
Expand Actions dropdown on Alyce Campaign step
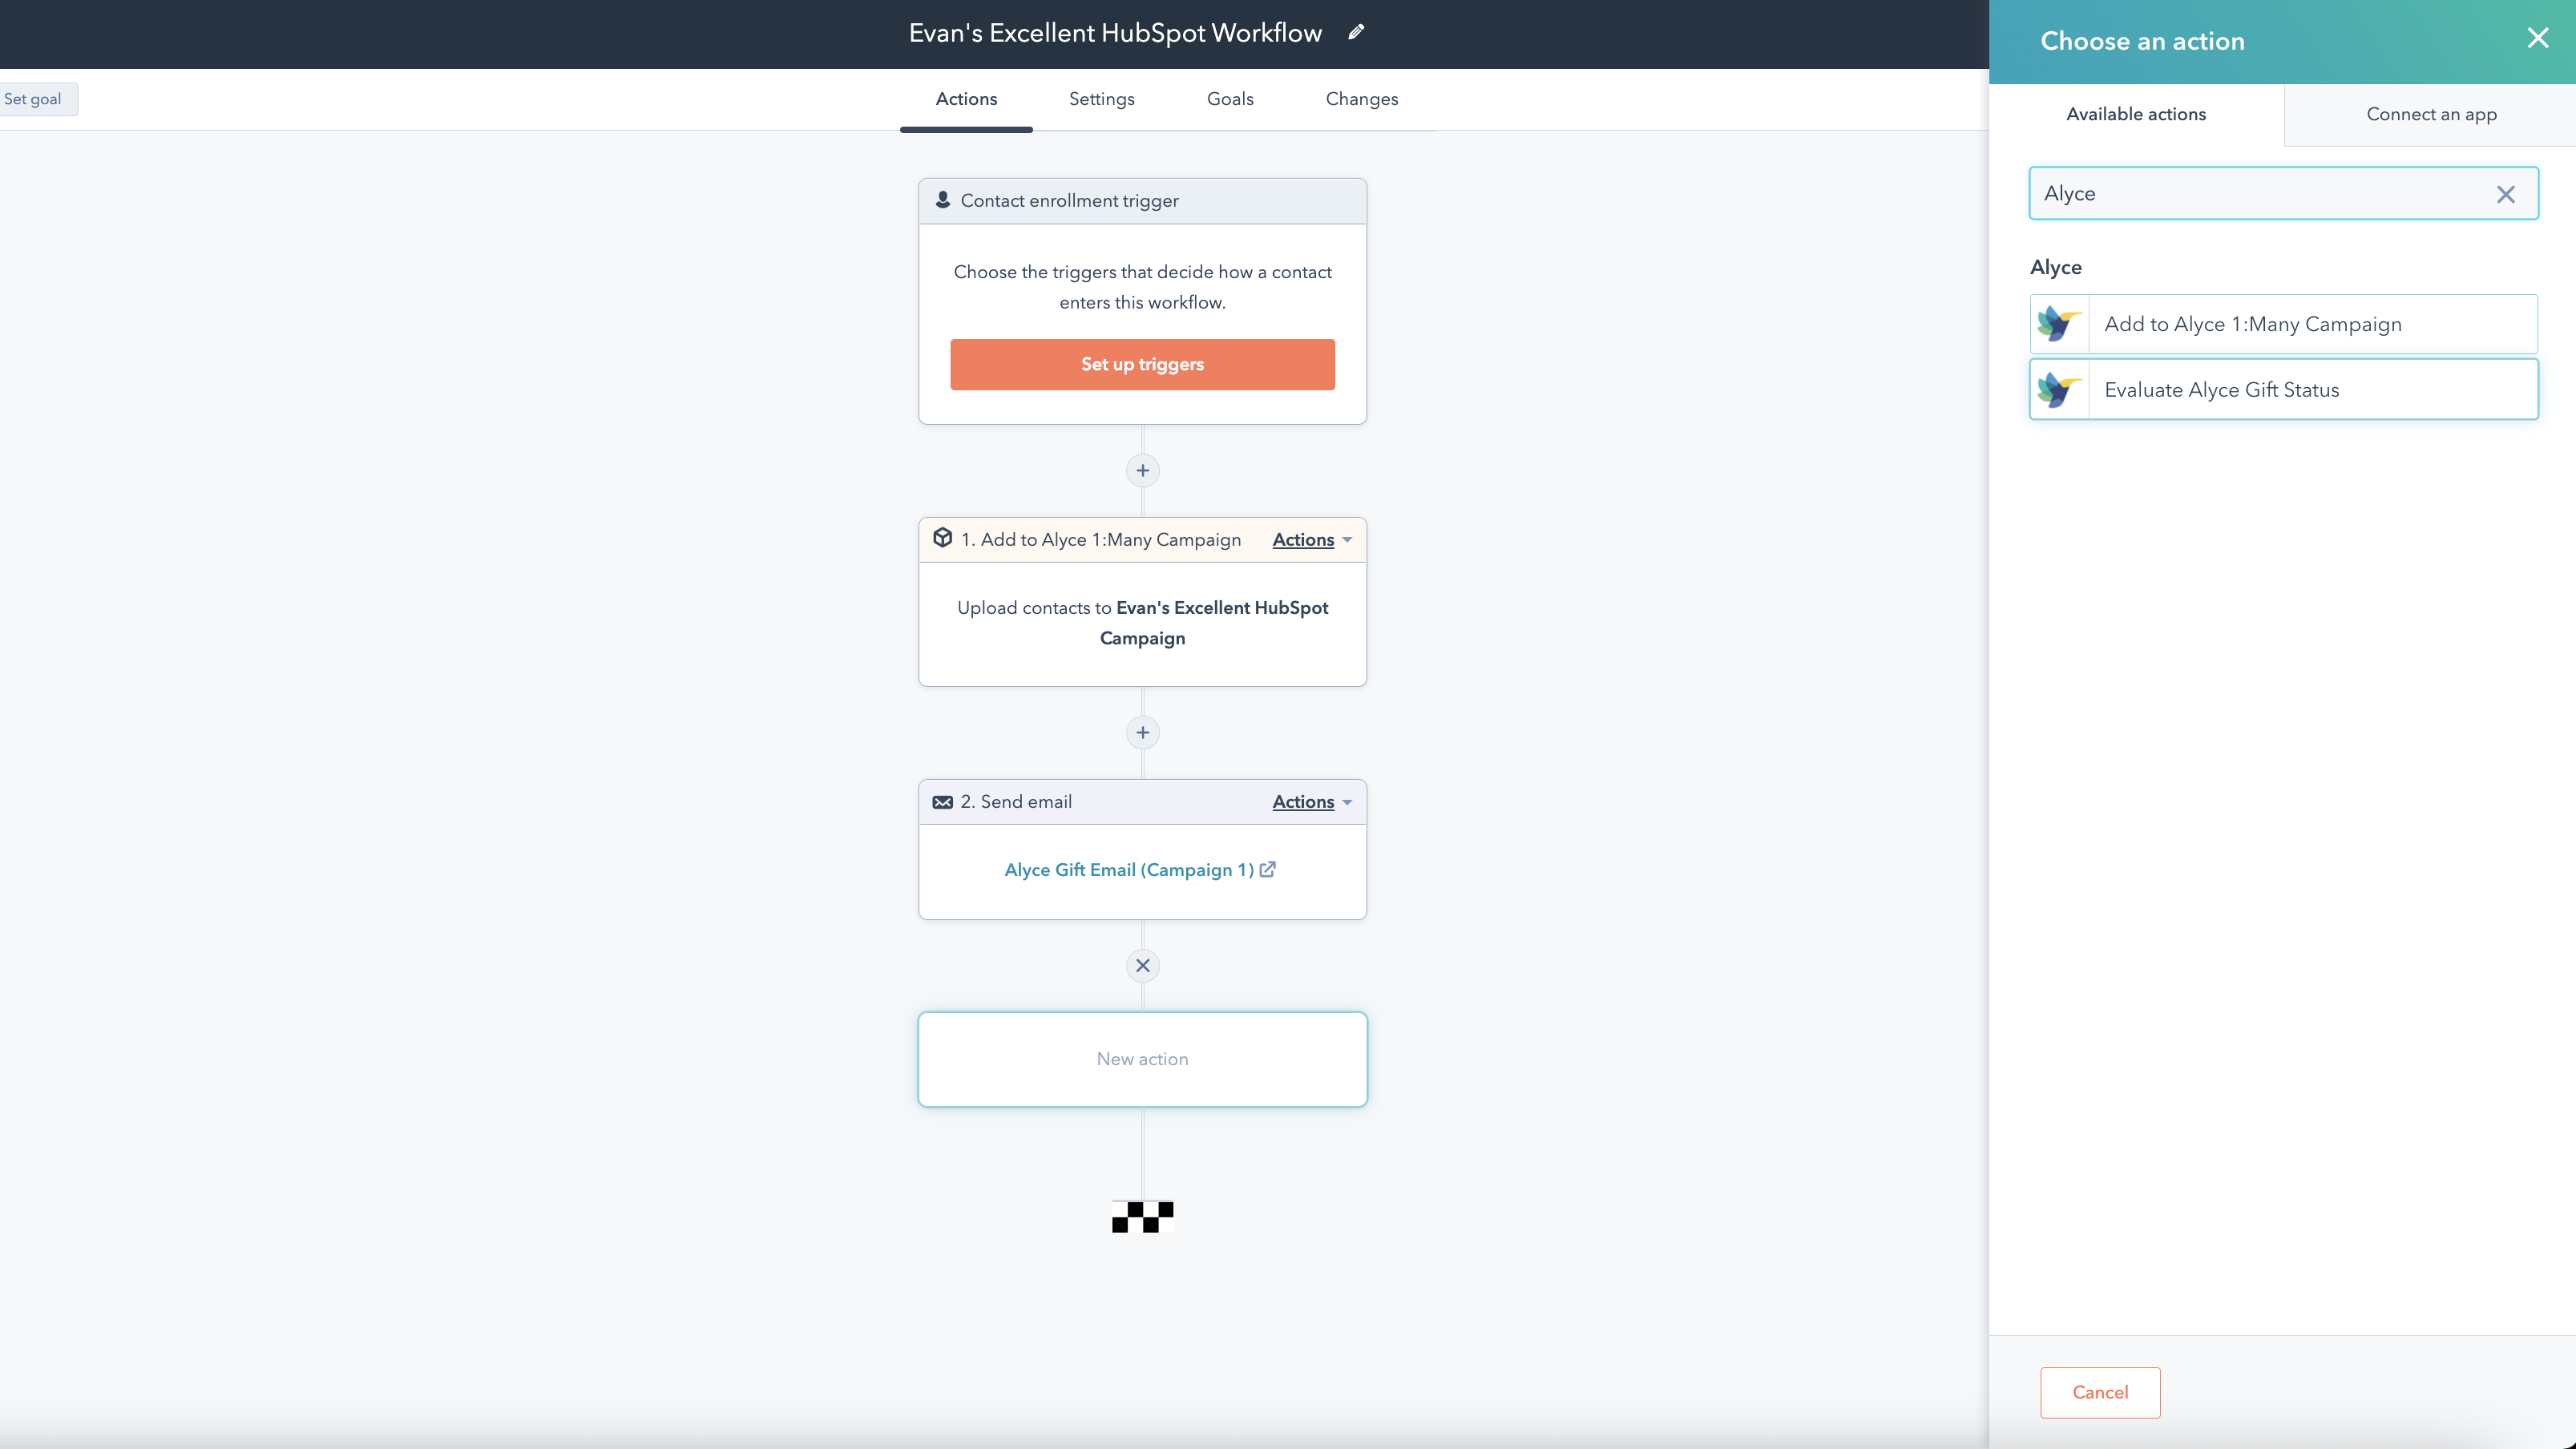click(1311, 540)
